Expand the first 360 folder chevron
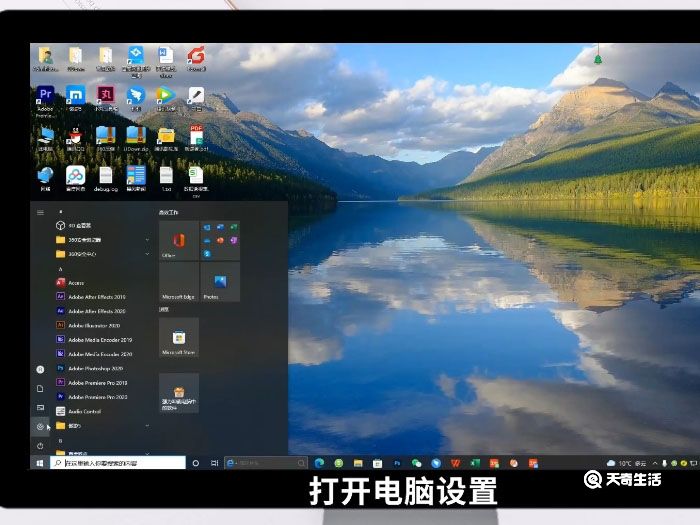The height and width of the screenshot is (525, 700). coord(147,240)
